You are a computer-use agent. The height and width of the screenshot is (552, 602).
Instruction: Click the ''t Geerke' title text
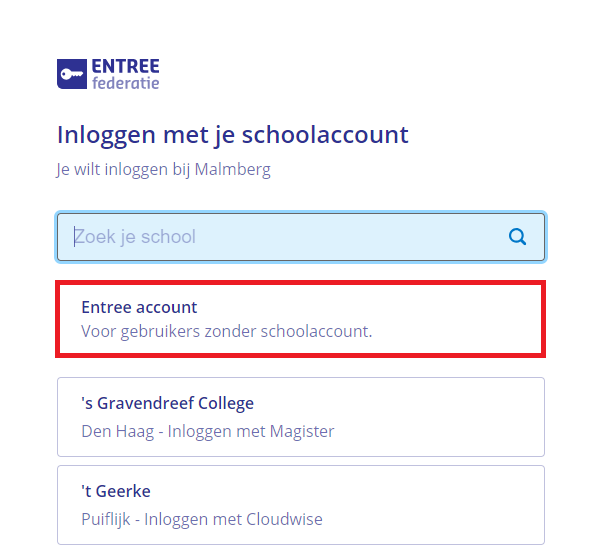pos(116,491)
